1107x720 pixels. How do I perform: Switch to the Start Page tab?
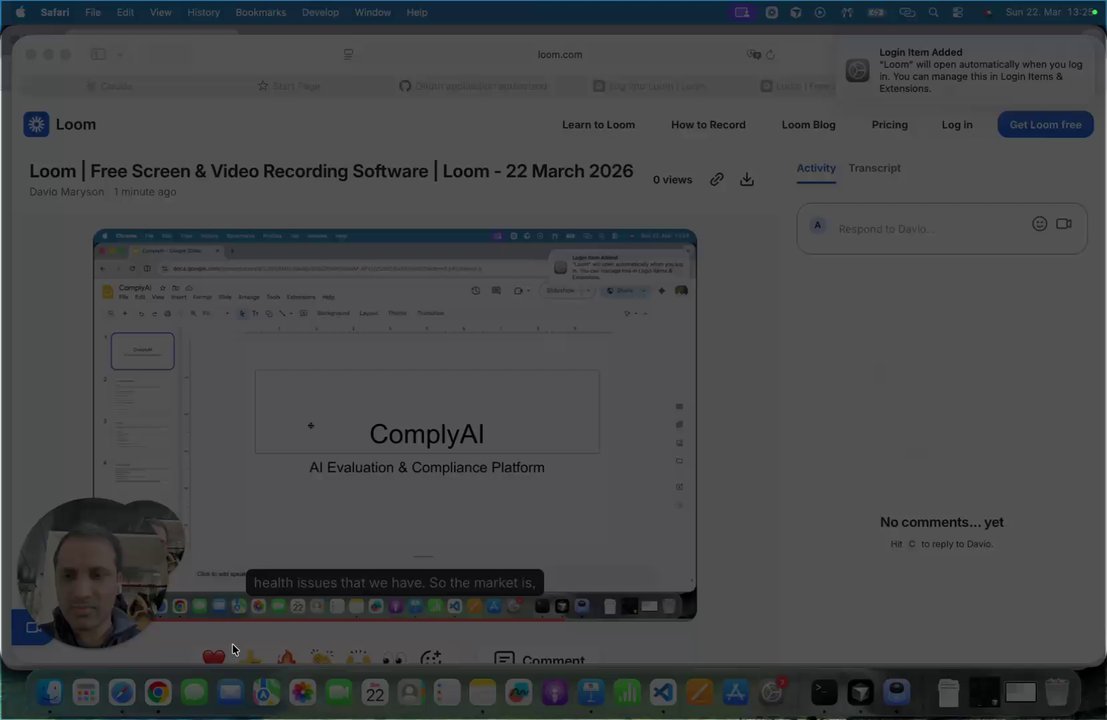click(x=289, y=86)
